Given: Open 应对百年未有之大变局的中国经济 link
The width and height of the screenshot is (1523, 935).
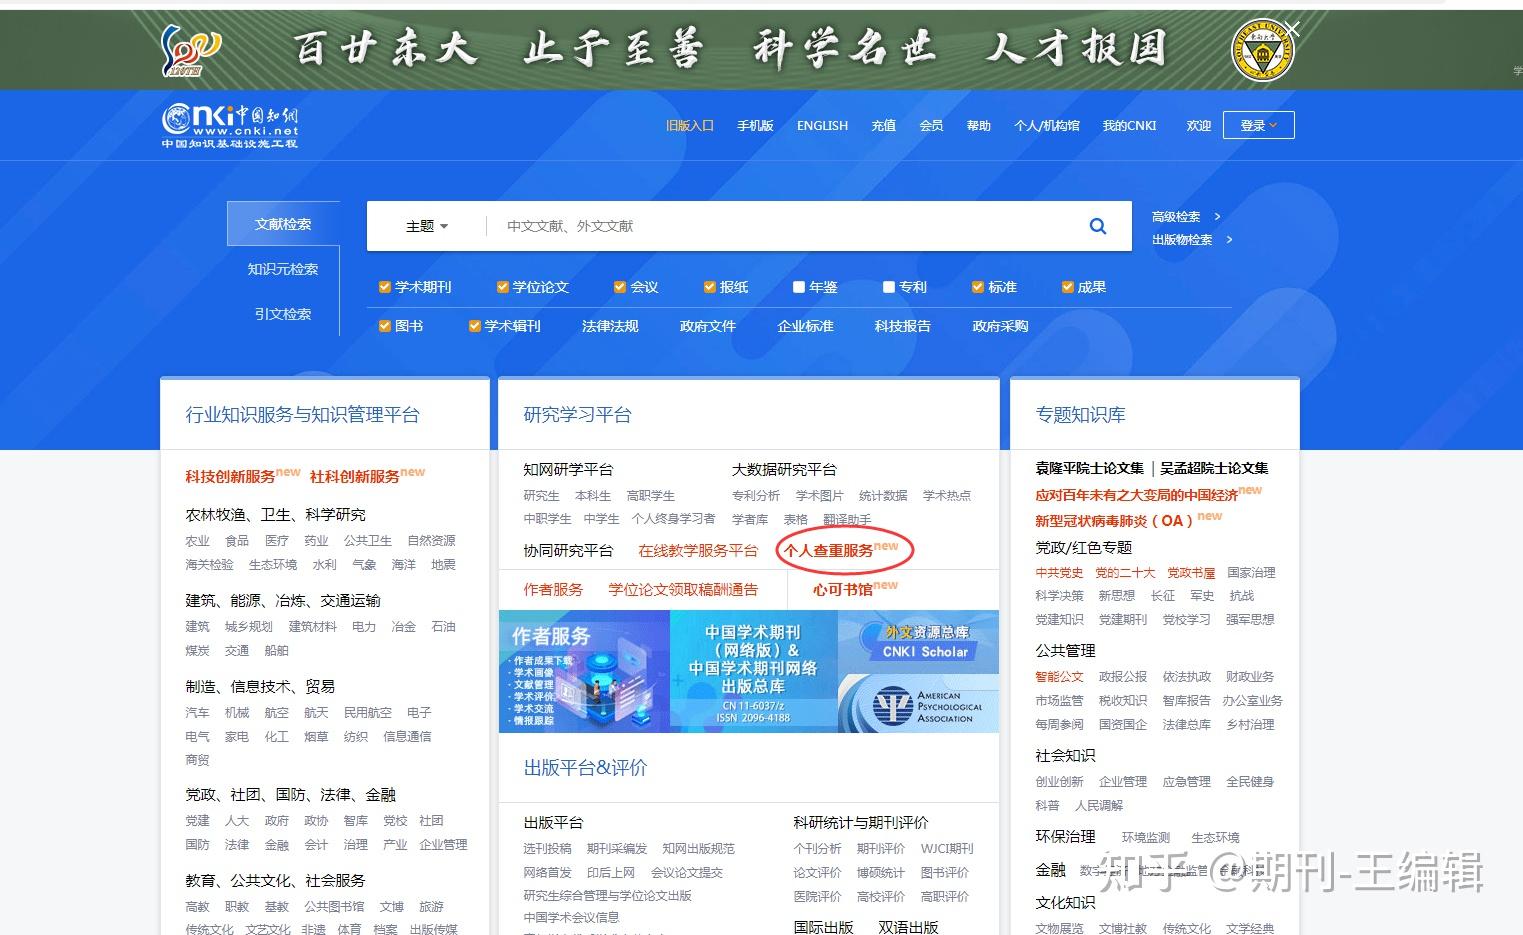Looking at the screenshot, I should tap(1136, 495).
